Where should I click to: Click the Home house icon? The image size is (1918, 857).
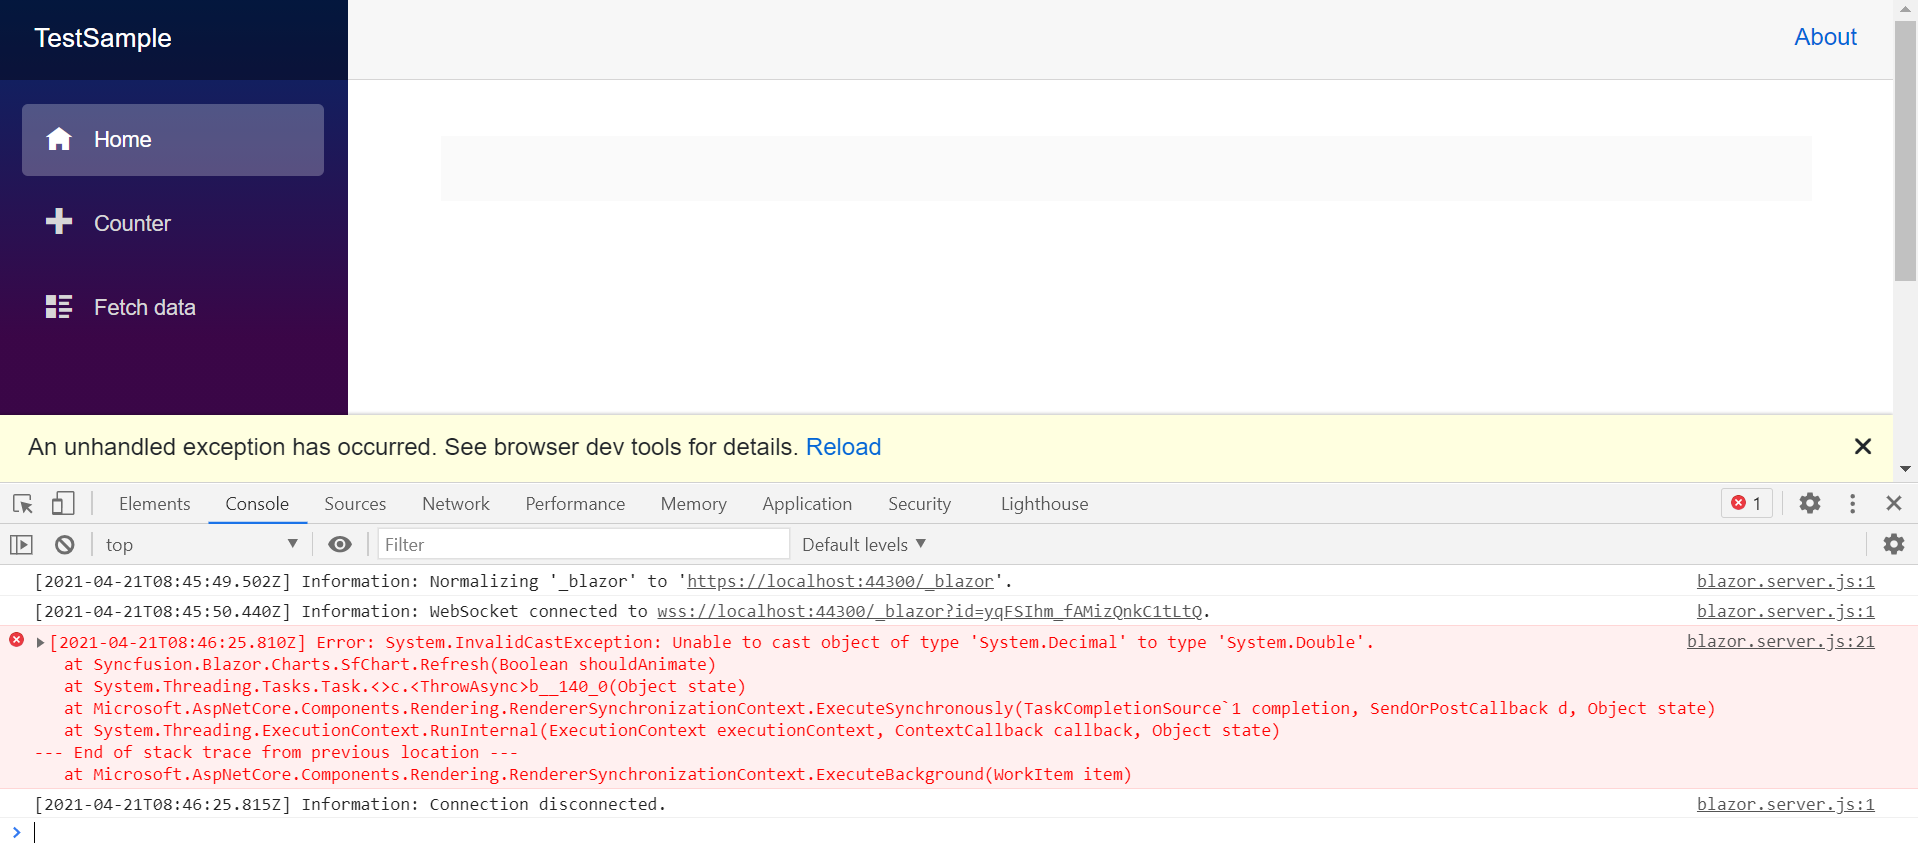point(59,140)
